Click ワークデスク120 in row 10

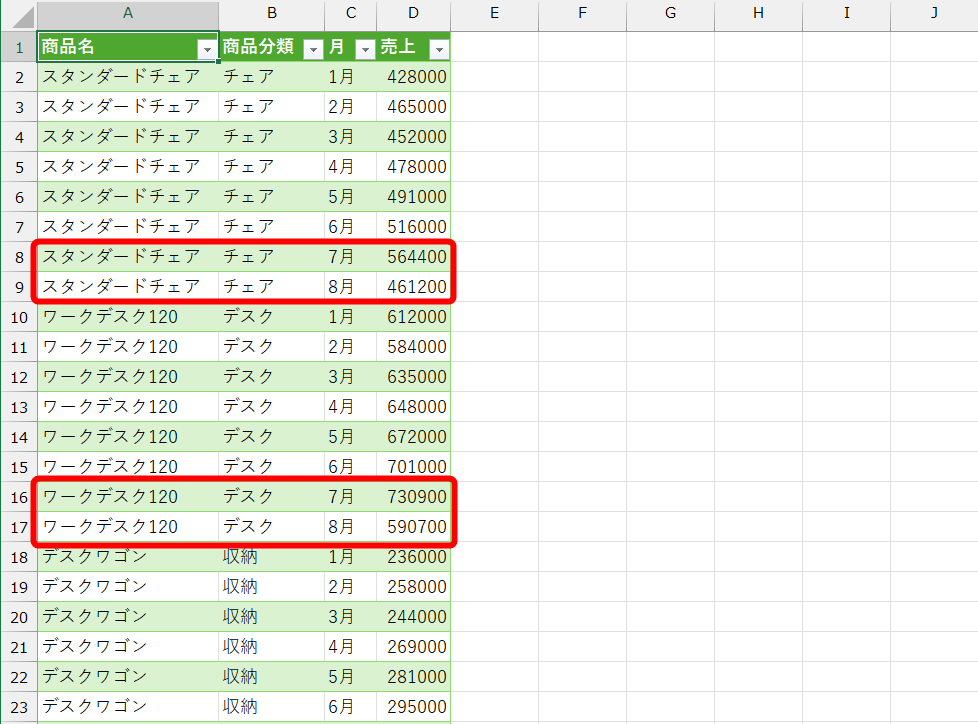click(128, 317)
